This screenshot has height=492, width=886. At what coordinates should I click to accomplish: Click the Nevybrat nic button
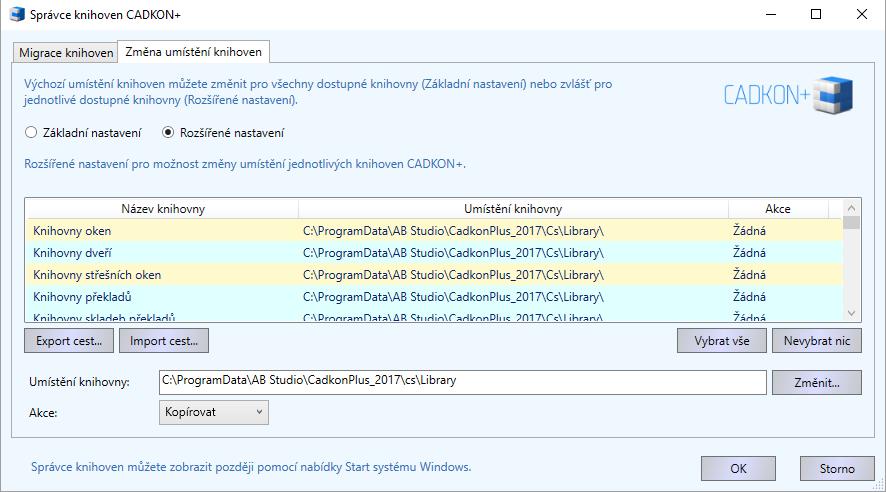tap(816, 341)
